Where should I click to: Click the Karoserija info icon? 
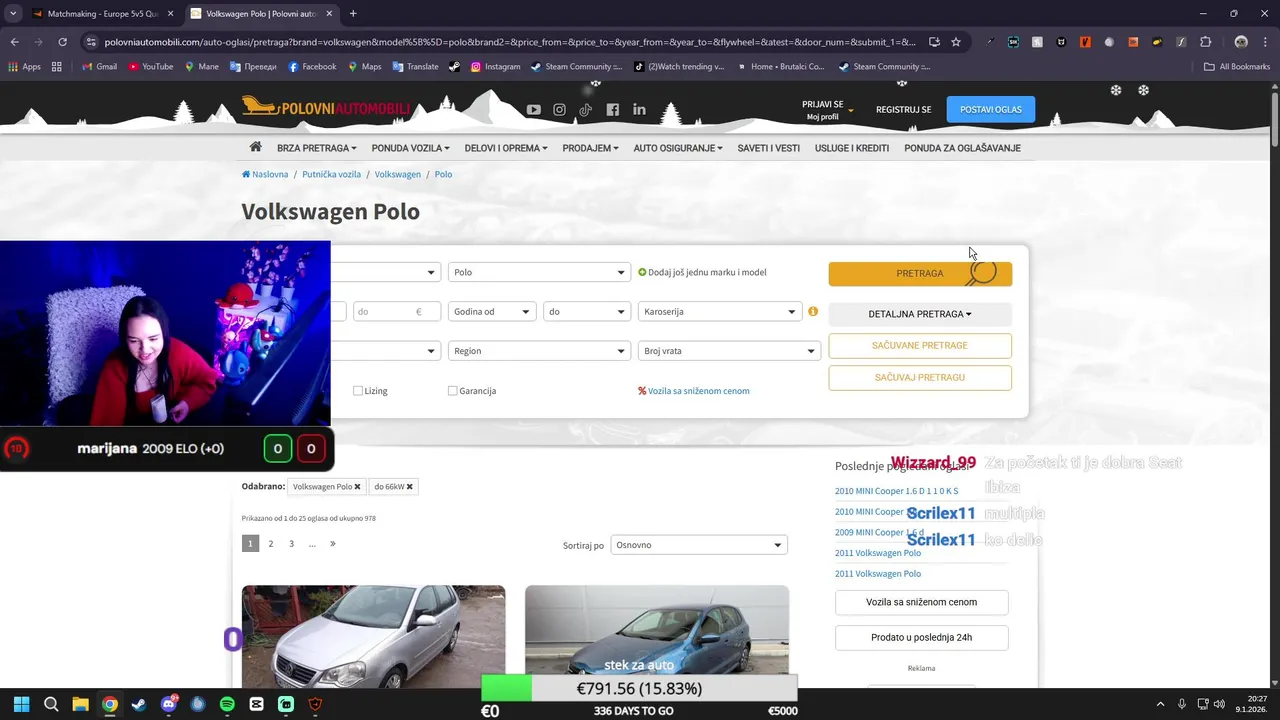(813, 311)
